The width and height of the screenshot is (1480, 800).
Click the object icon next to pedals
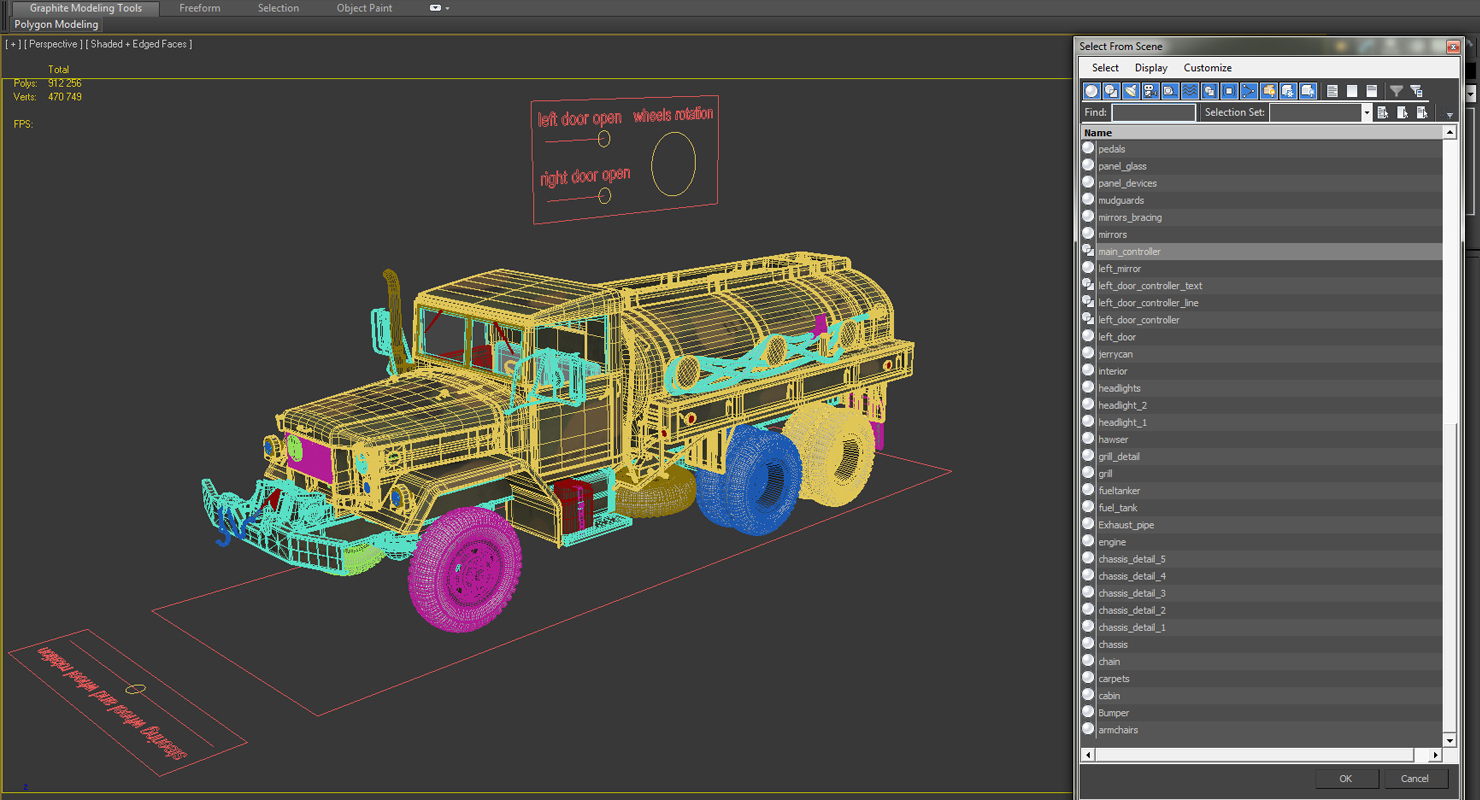point(1088,148)
